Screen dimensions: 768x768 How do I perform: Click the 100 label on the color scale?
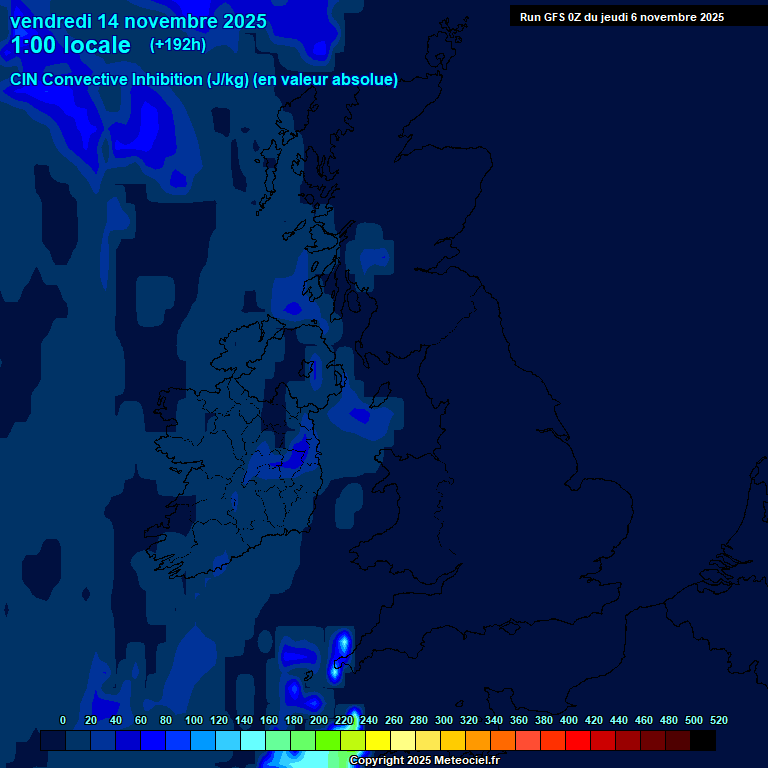click(x=194, y=720)
